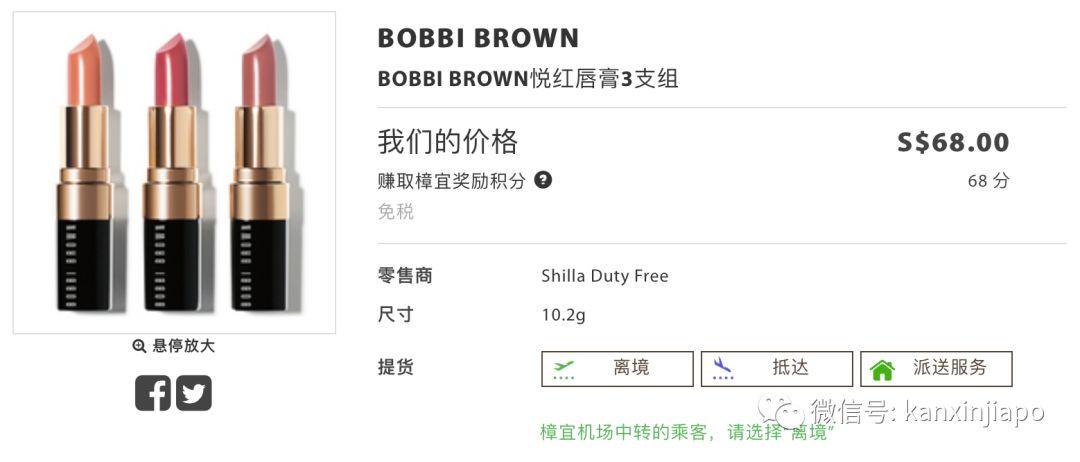Screen dimensions: 1080x462
Task: Click the 68 分 points value
Action: pos(988,181)
